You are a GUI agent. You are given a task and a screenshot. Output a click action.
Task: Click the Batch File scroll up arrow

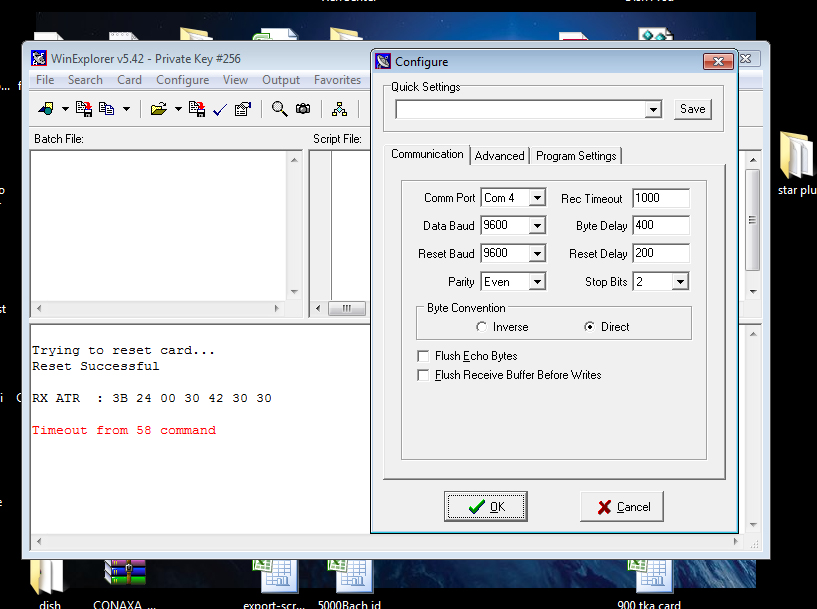(294, 159)
